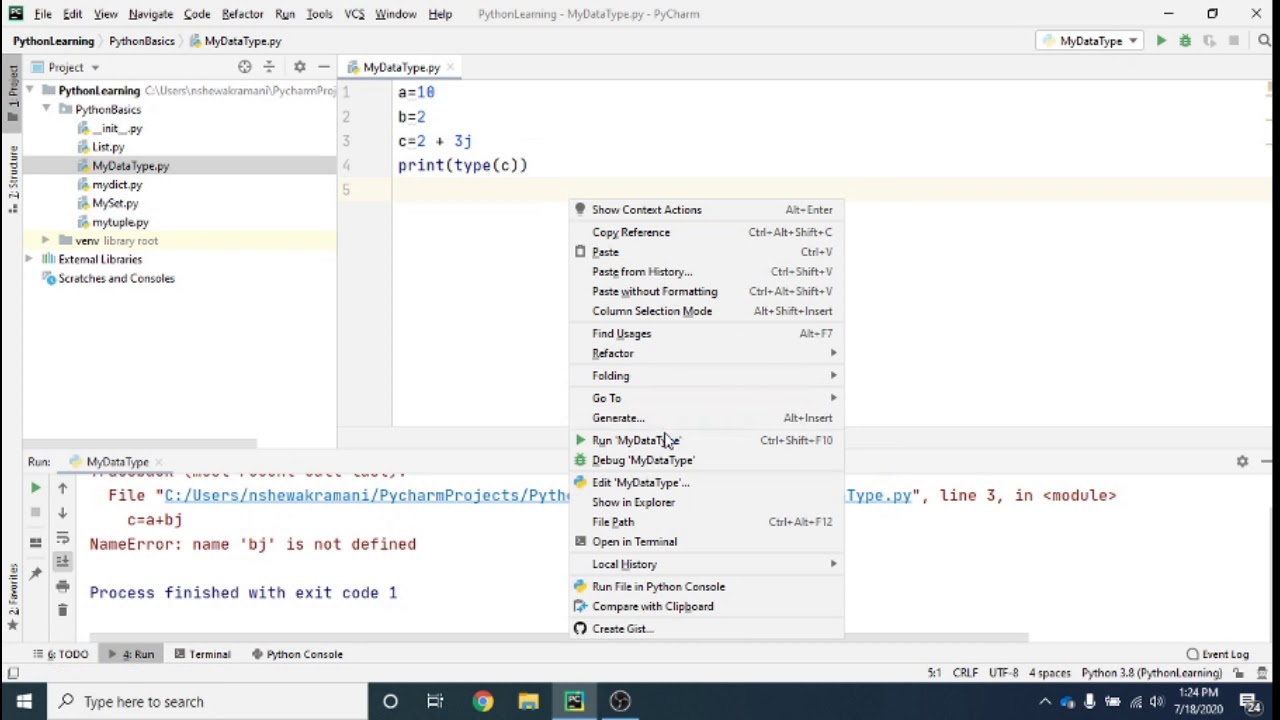Screen dimensions: 1280x720
Task: Close the MyDataType.py editor tab
Action: coord(450,67)
